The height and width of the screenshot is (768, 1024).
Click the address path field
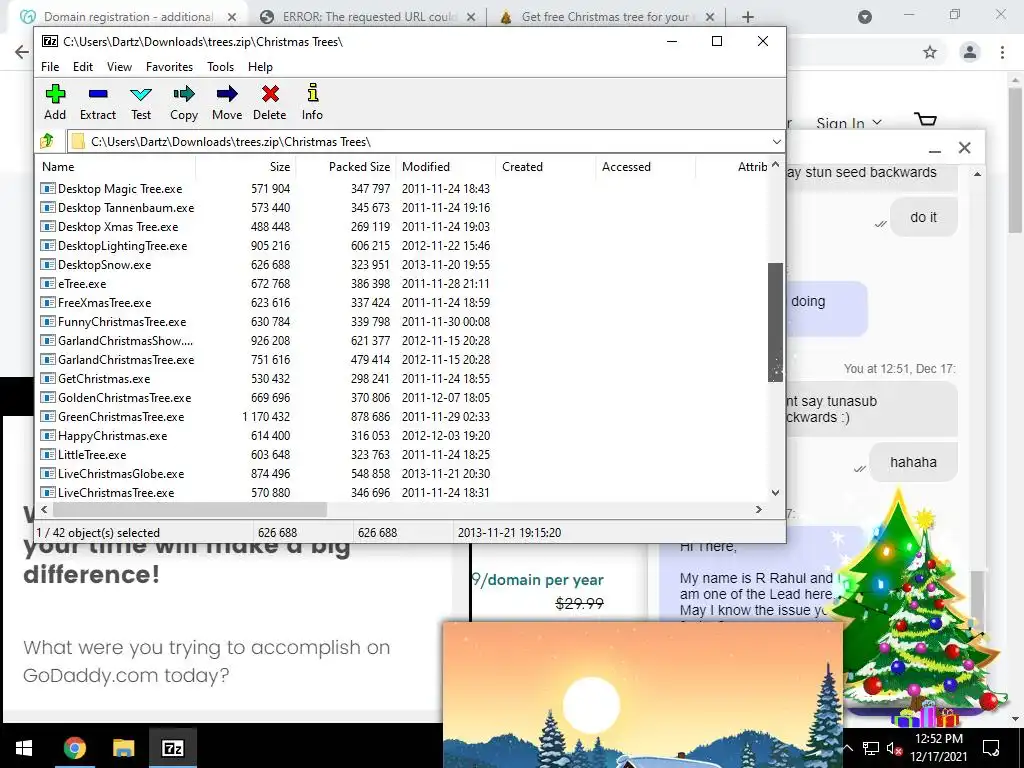point(418,142)
